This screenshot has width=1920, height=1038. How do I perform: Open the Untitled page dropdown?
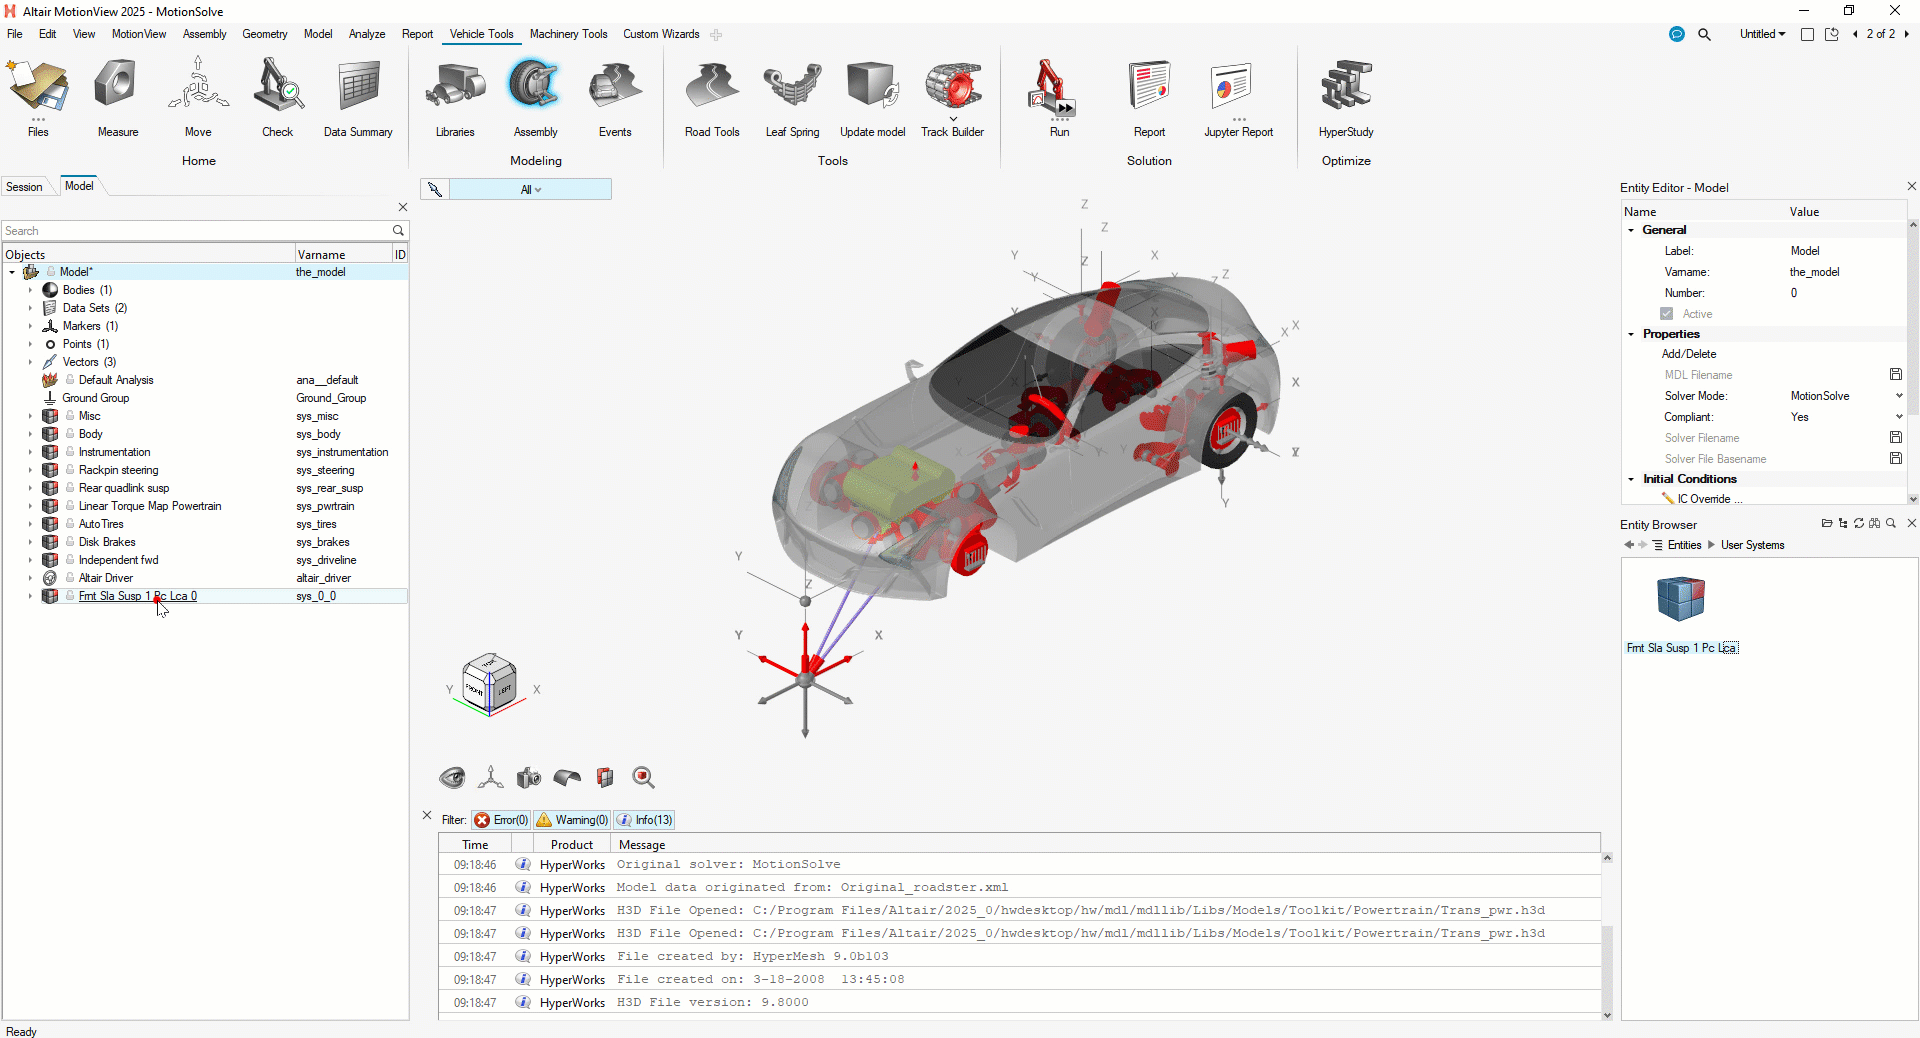tap(1762, 34)
